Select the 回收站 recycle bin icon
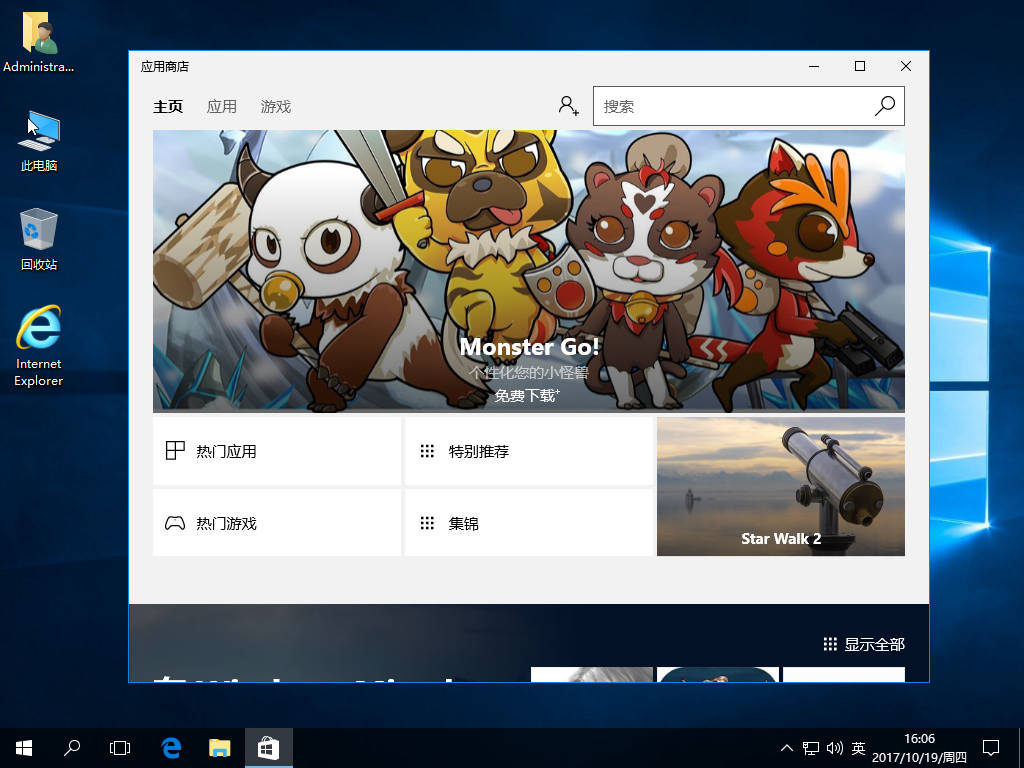 39,240
